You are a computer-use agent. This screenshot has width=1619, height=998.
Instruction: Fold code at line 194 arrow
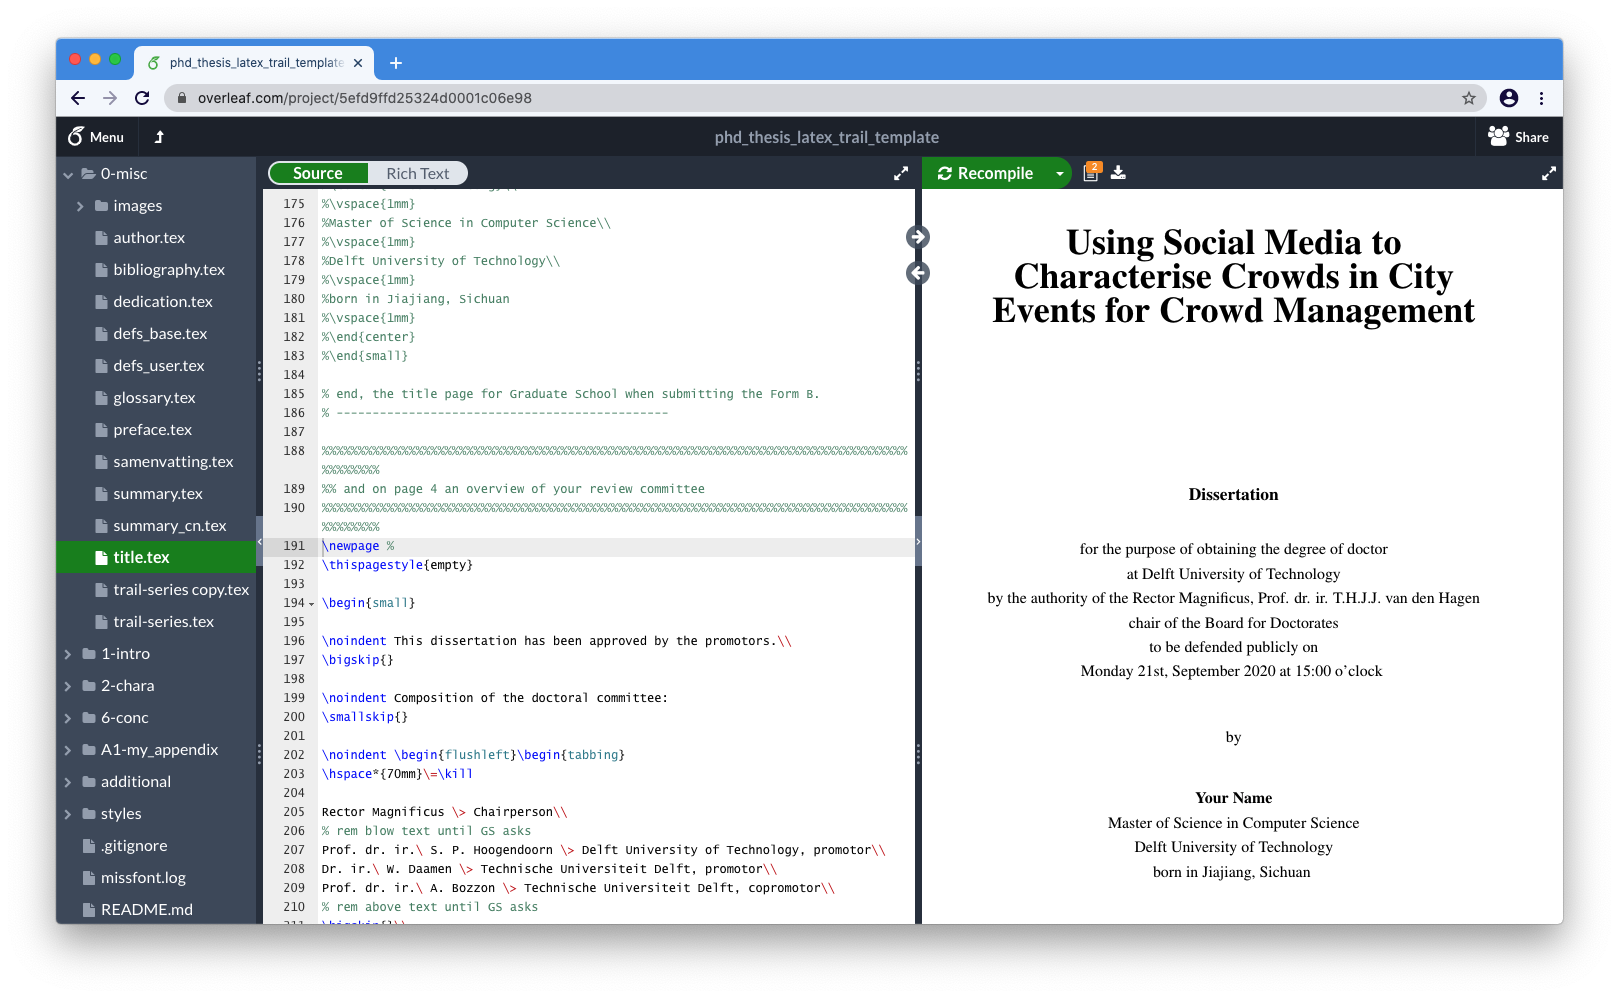pyautogui.click(x=311, y=604)
